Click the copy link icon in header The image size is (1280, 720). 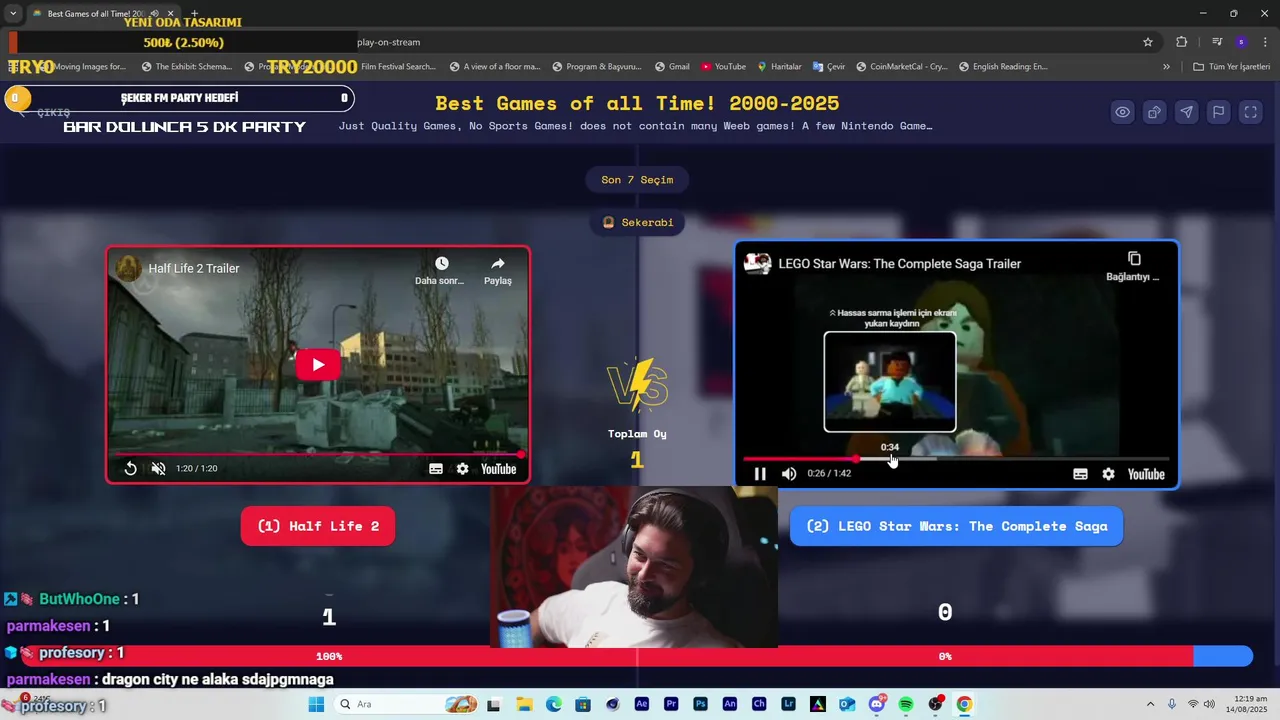click(1155, 112)
